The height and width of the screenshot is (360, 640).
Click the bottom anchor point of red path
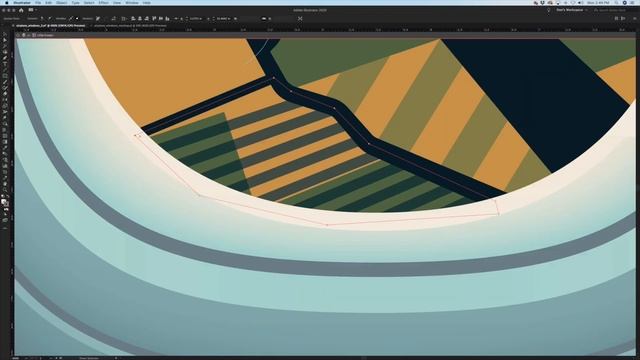[327, 224]
